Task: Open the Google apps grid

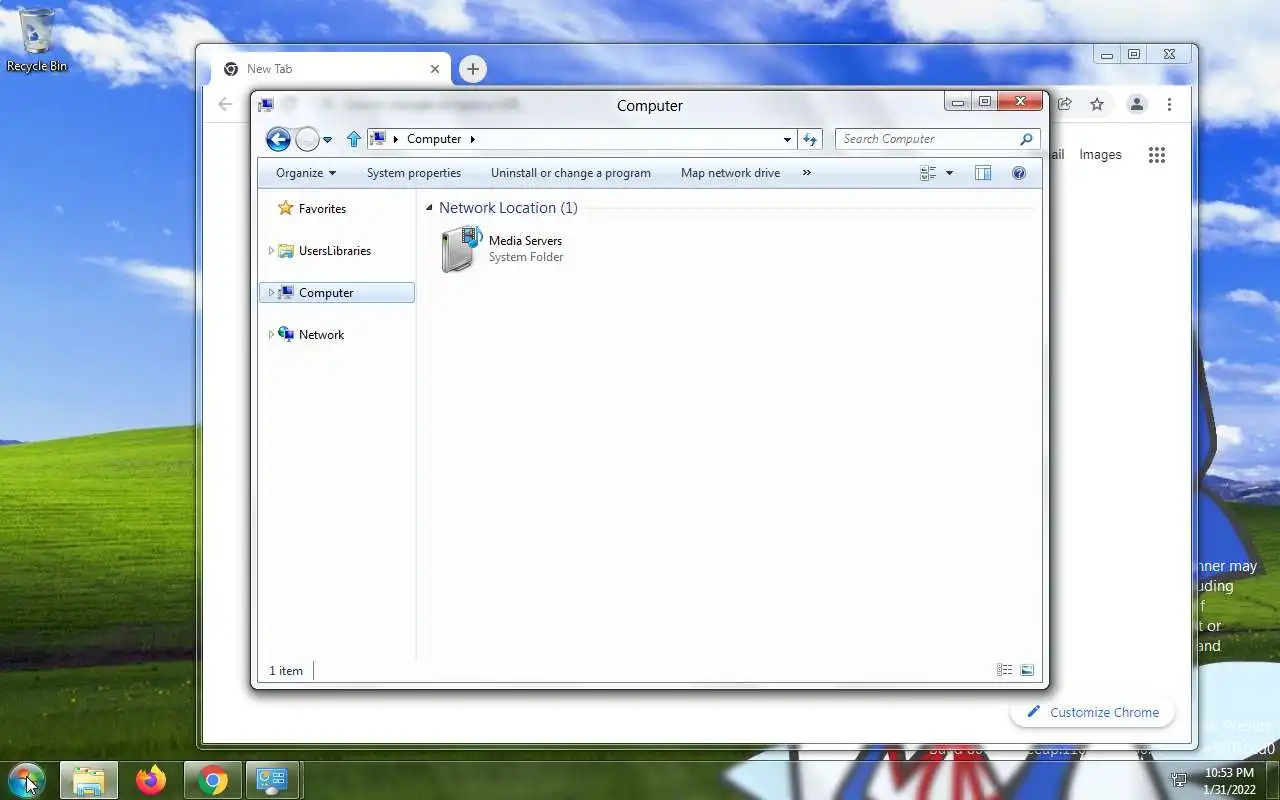Action: pos(1157,155)
